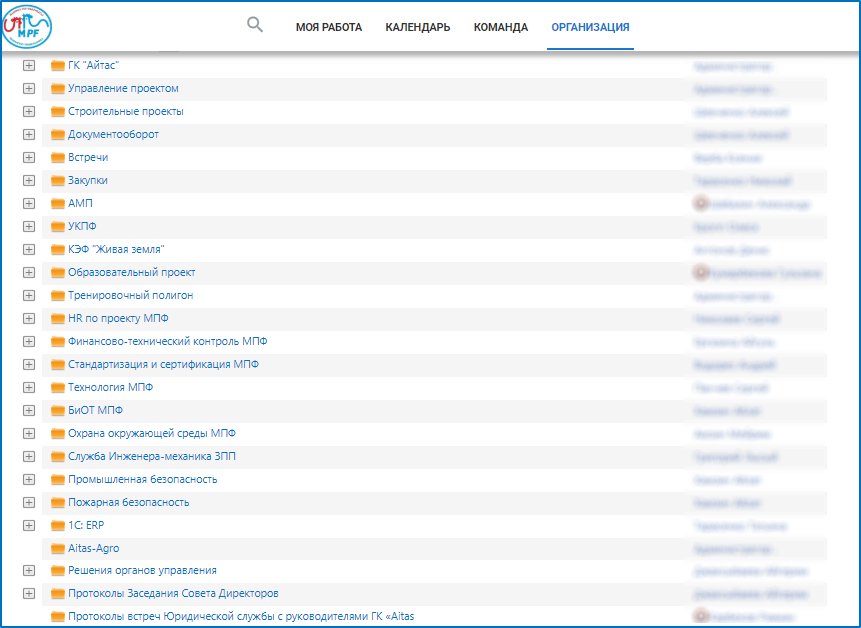
Task: Open the Календарь tab
Action: 418,27
